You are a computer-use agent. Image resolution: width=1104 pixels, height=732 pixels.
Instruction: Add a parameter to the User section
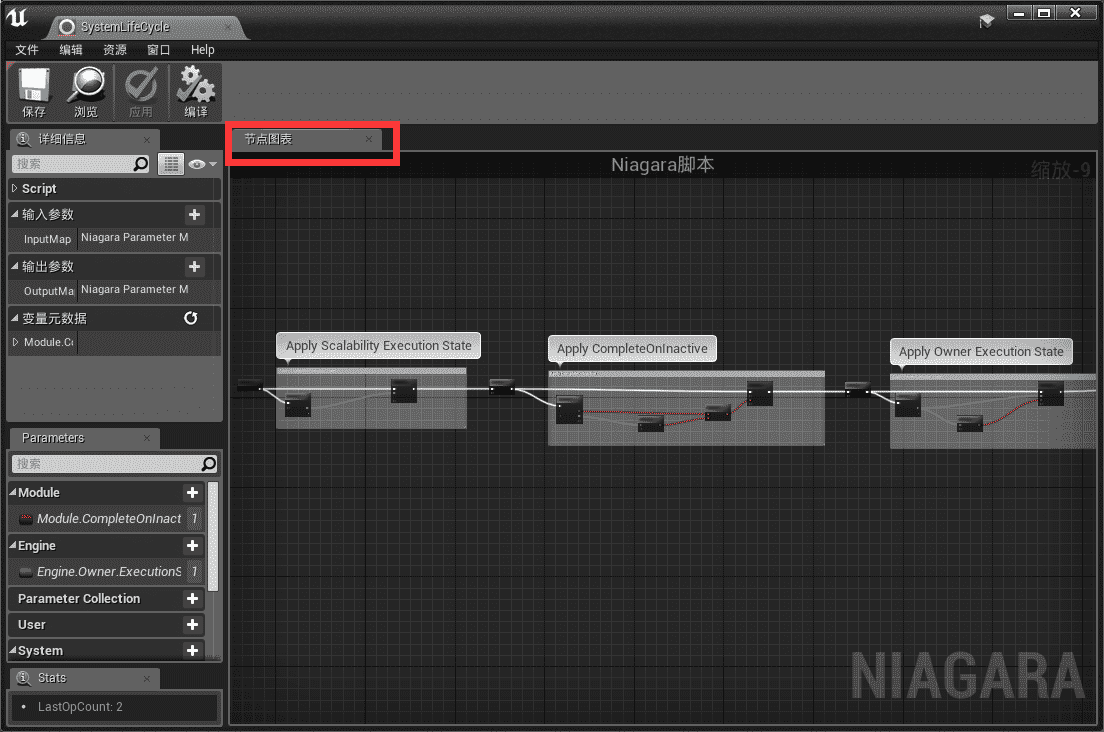193,624
